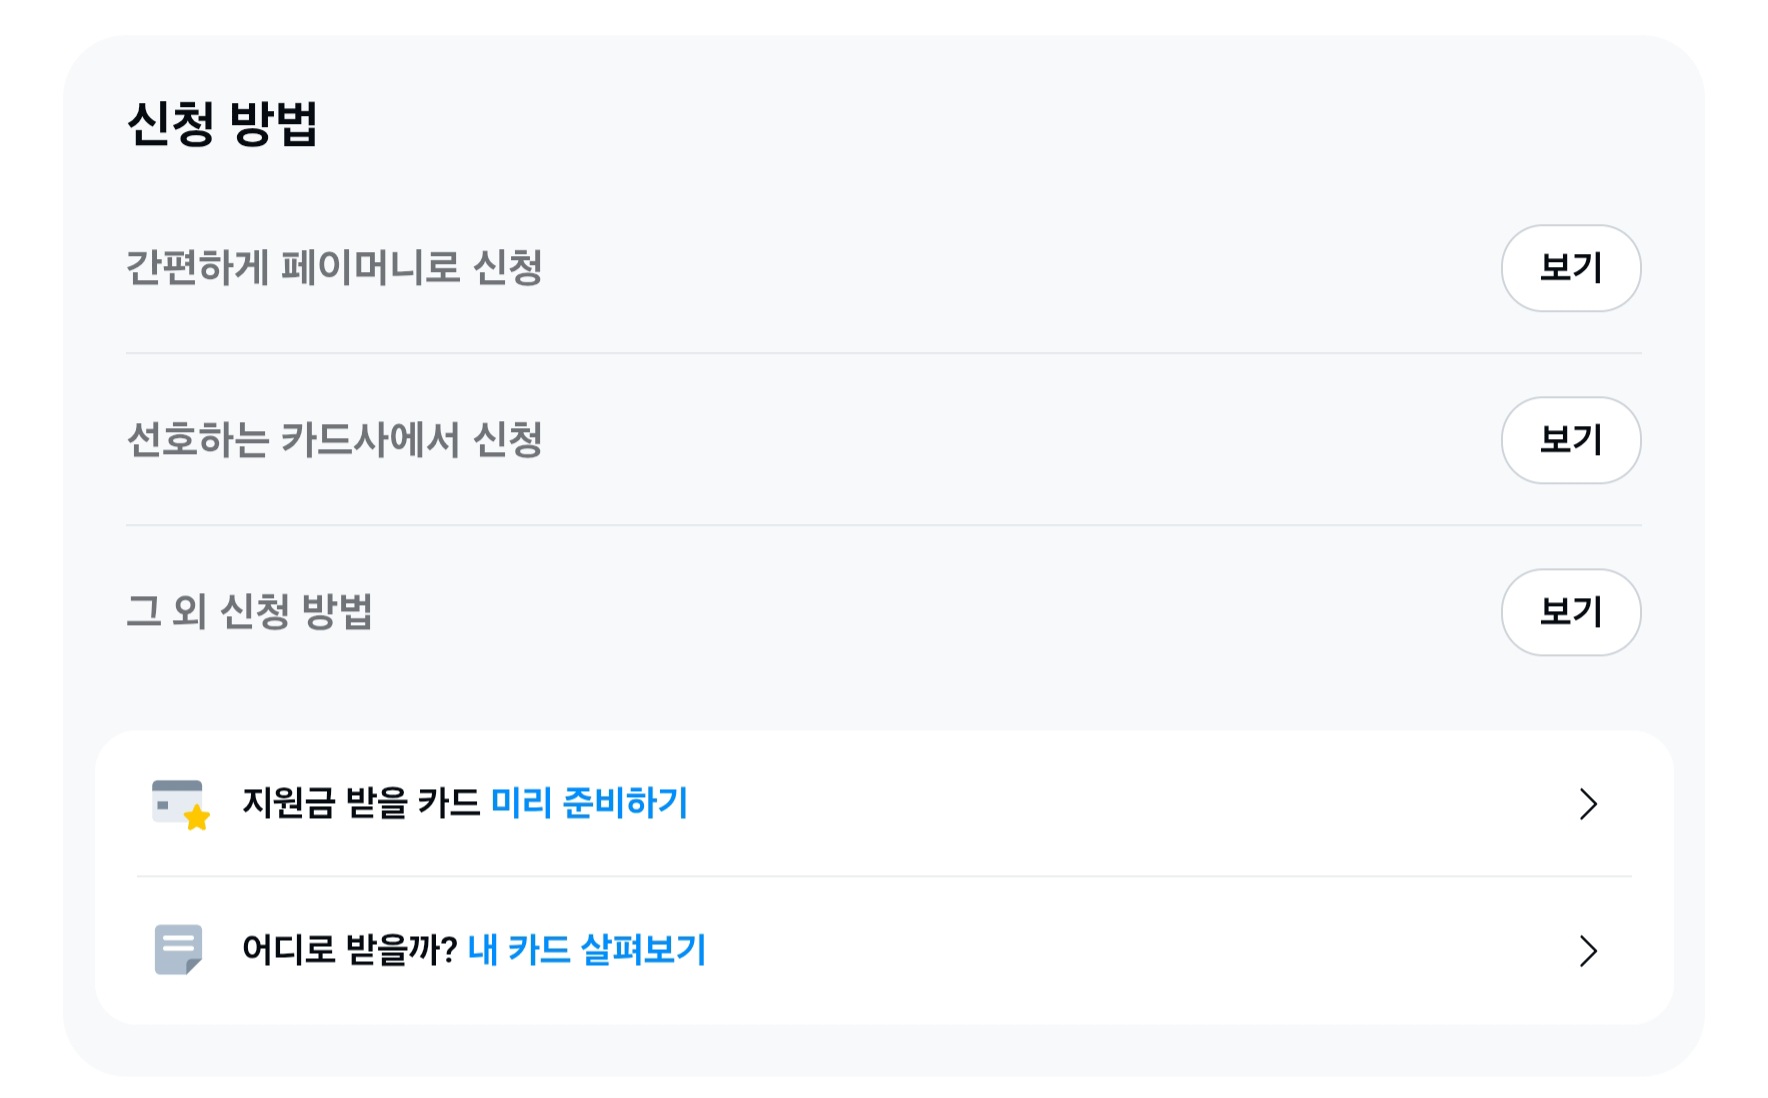
Task: Open the my-card lookup row in bottom panel
Action: coord(880,950)
